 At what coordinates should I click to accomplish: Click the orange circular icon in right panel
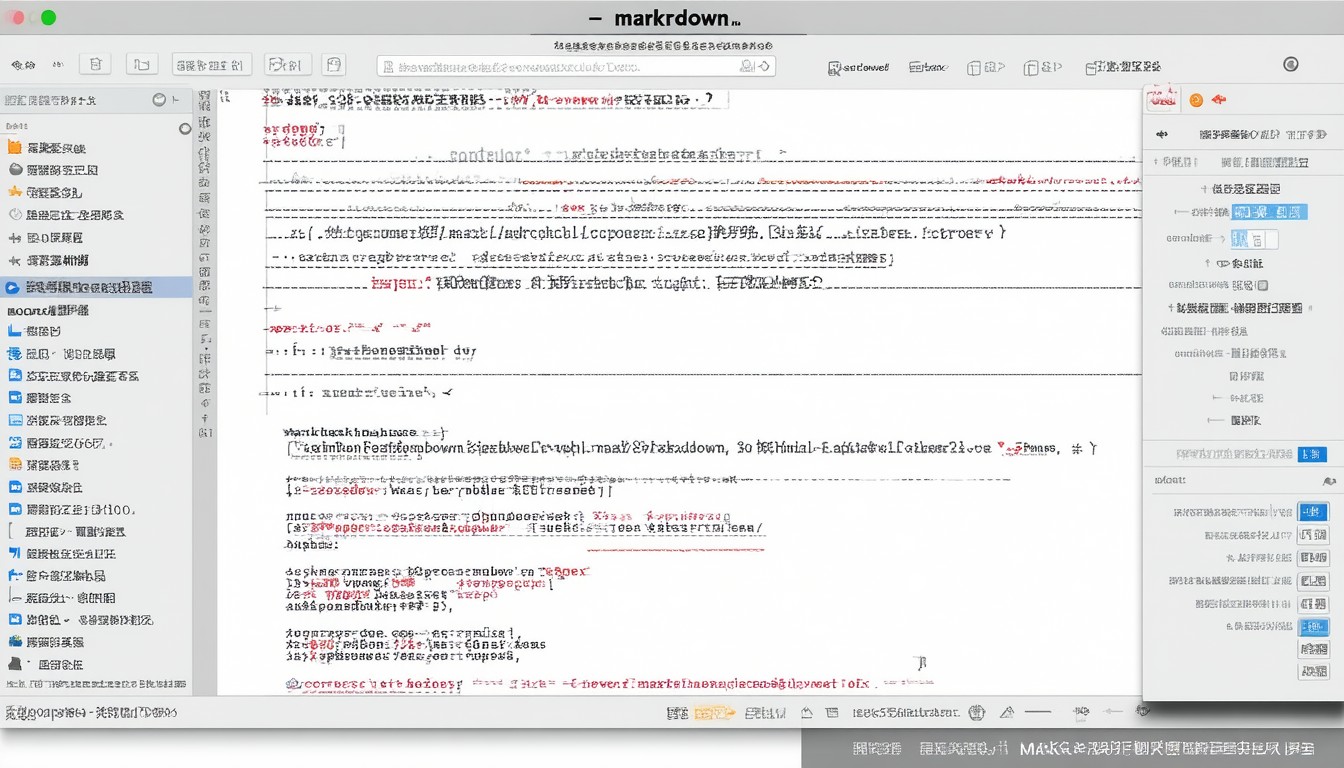(x=1195, y=100)
